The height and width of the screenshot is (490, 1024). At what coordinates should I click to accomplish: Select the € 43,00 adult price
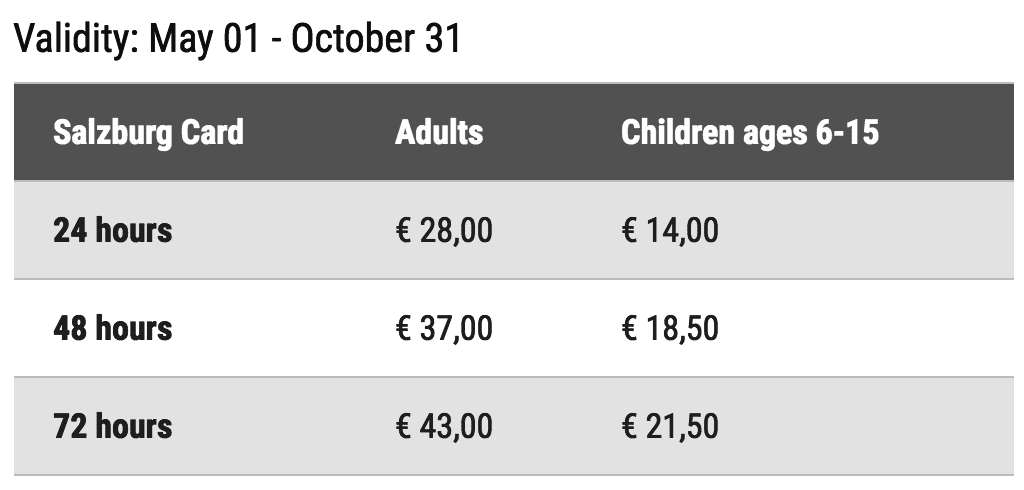[x=444, y=427]
